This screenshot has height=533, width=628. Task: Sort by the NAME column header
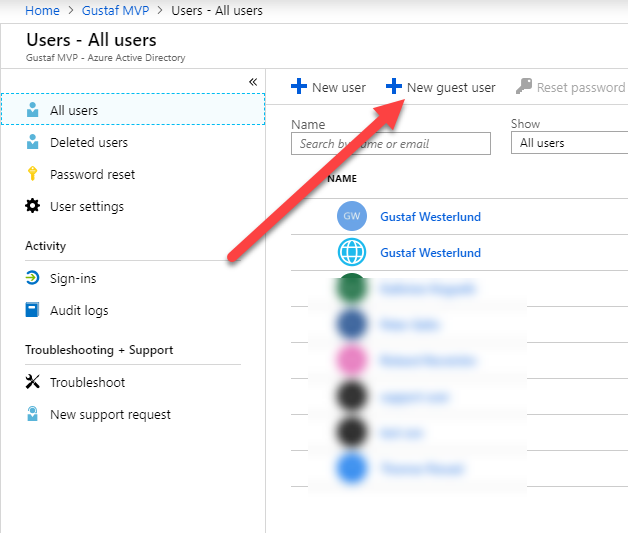pyautogui.click(x=342, y=179)
